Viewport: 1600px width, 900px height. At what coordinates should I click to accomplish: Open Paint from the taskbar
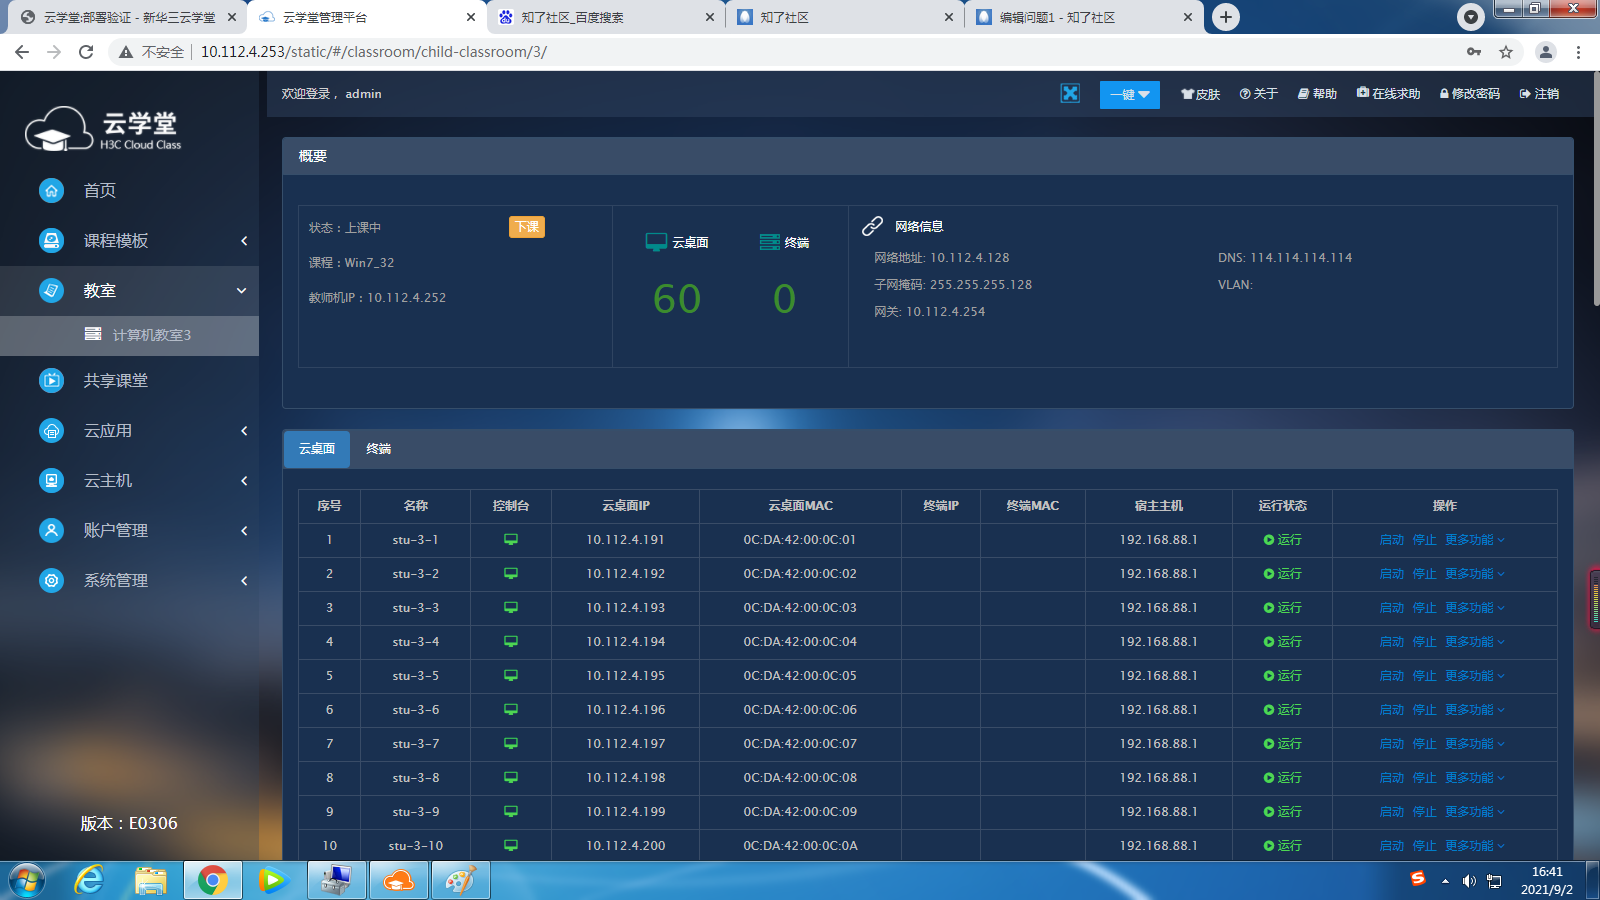point(460,880)
